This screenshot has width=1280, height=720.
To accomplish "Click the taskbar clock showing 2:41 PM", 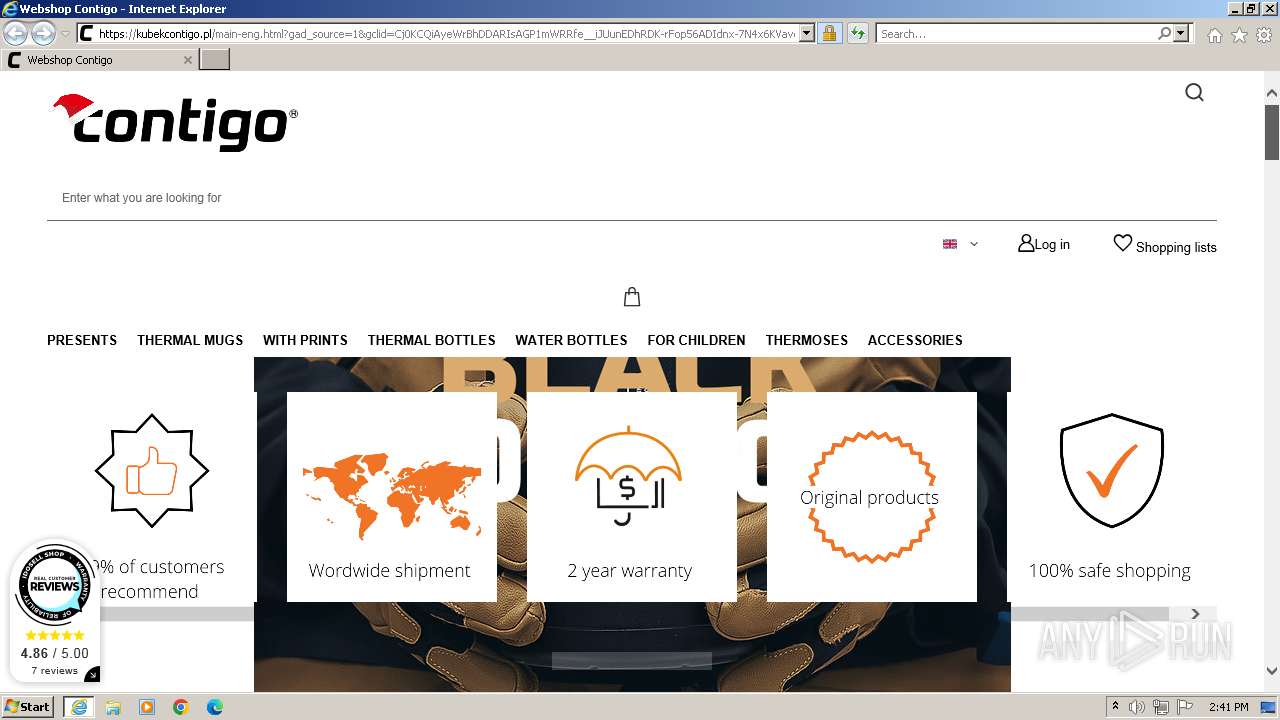I will click(x=1228, y=707).
